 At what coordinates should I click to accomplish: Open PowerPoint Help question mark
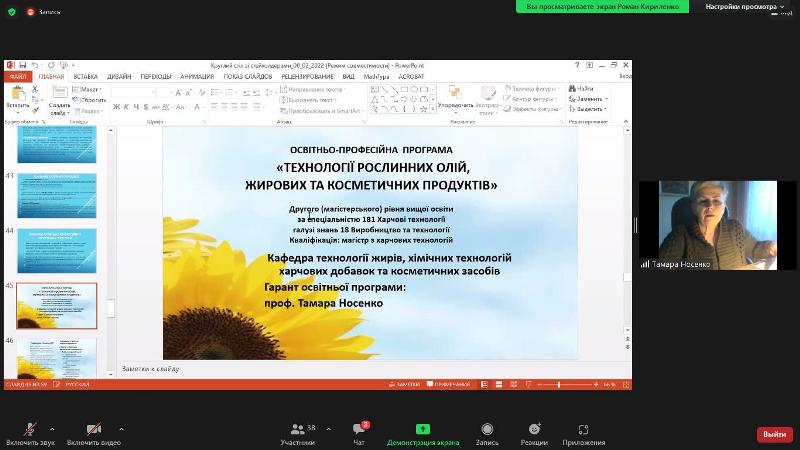577,65
